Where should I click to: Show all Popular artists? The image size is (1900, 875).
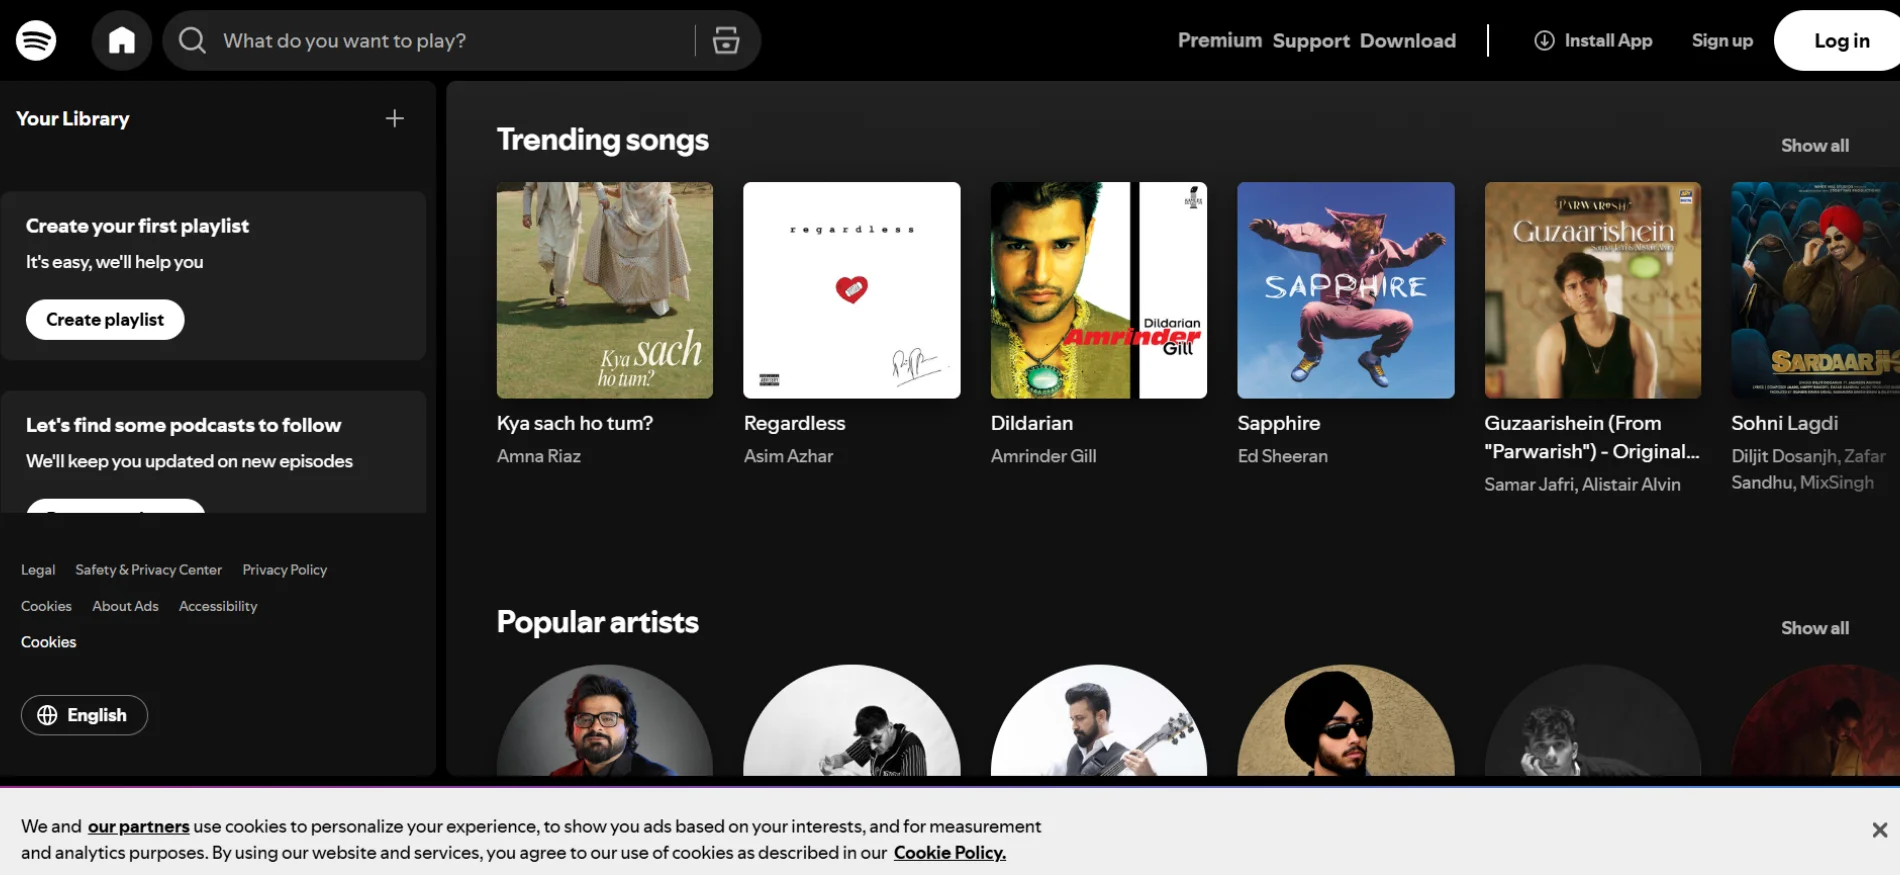coord(1815,628)
